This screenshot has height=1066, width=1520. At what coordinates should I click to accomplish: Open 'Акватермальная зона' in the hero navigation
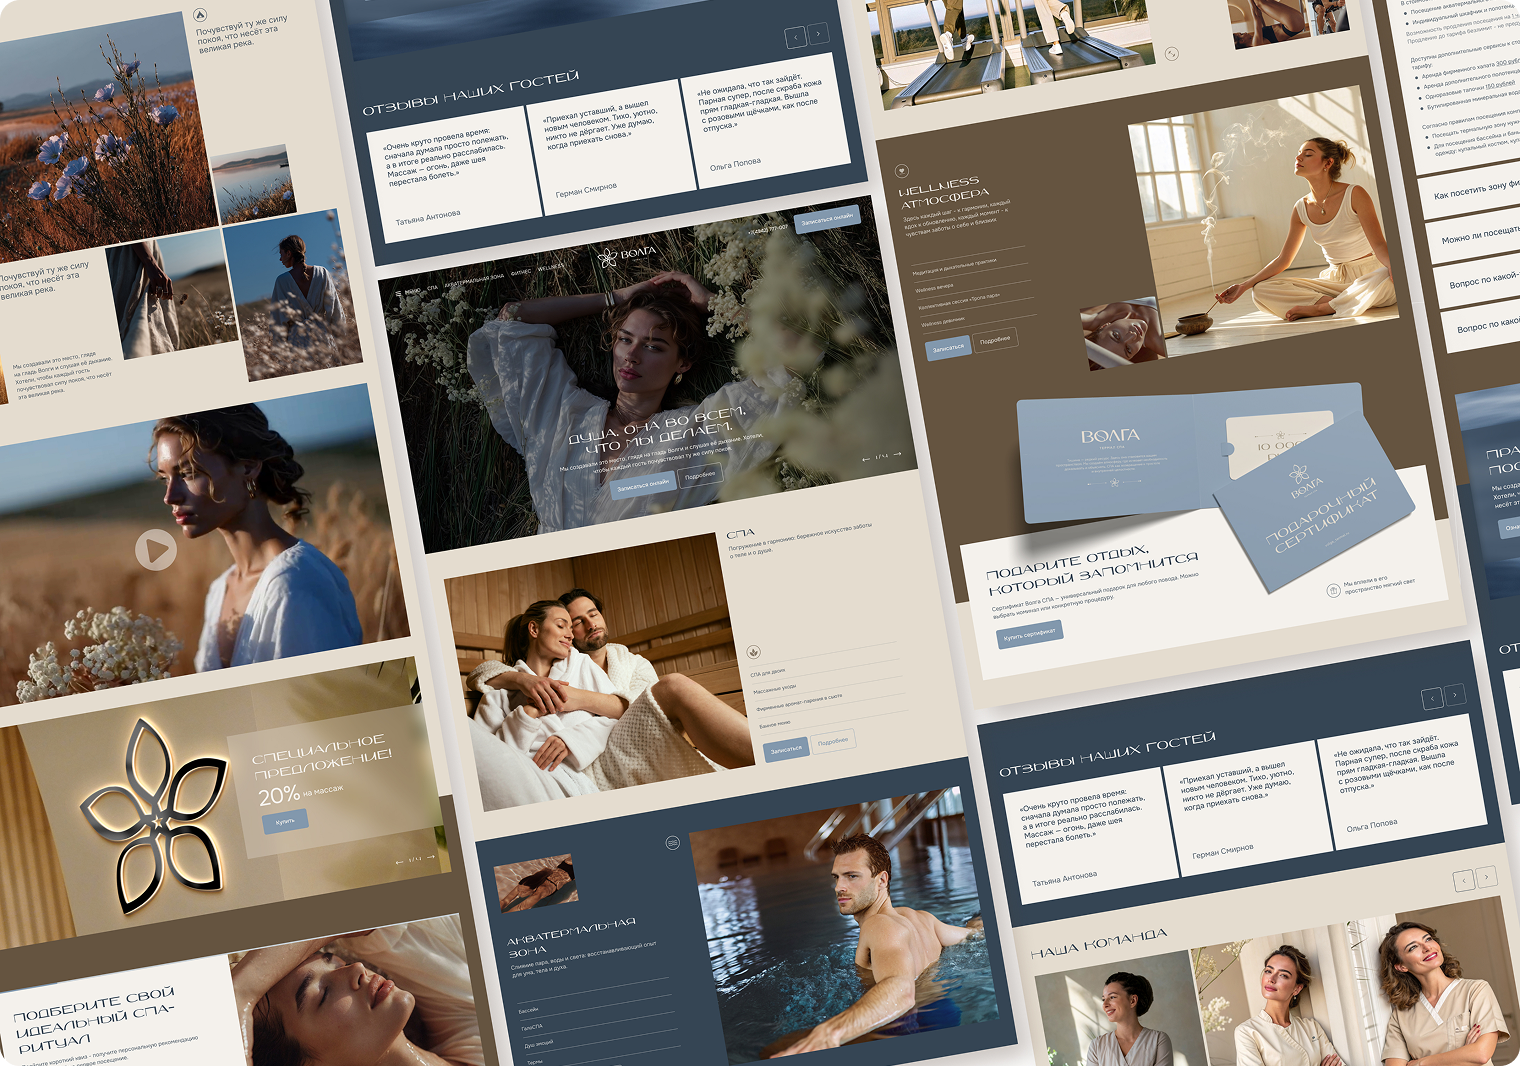(474, 281)
